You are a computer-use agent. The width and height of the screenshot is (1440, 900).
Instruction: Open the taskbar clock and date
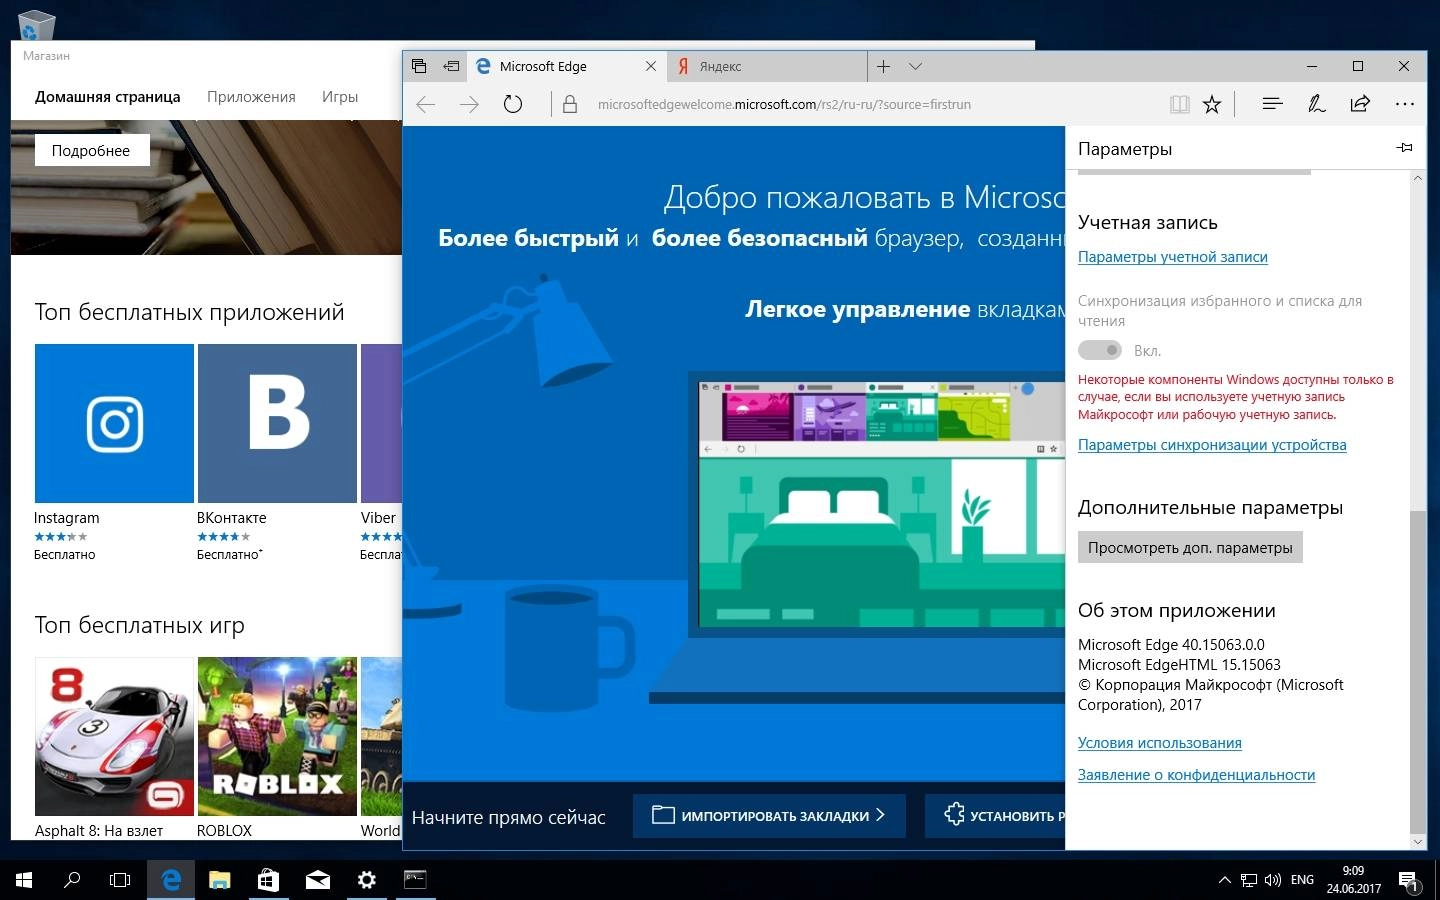click(x=1353, y=880)
